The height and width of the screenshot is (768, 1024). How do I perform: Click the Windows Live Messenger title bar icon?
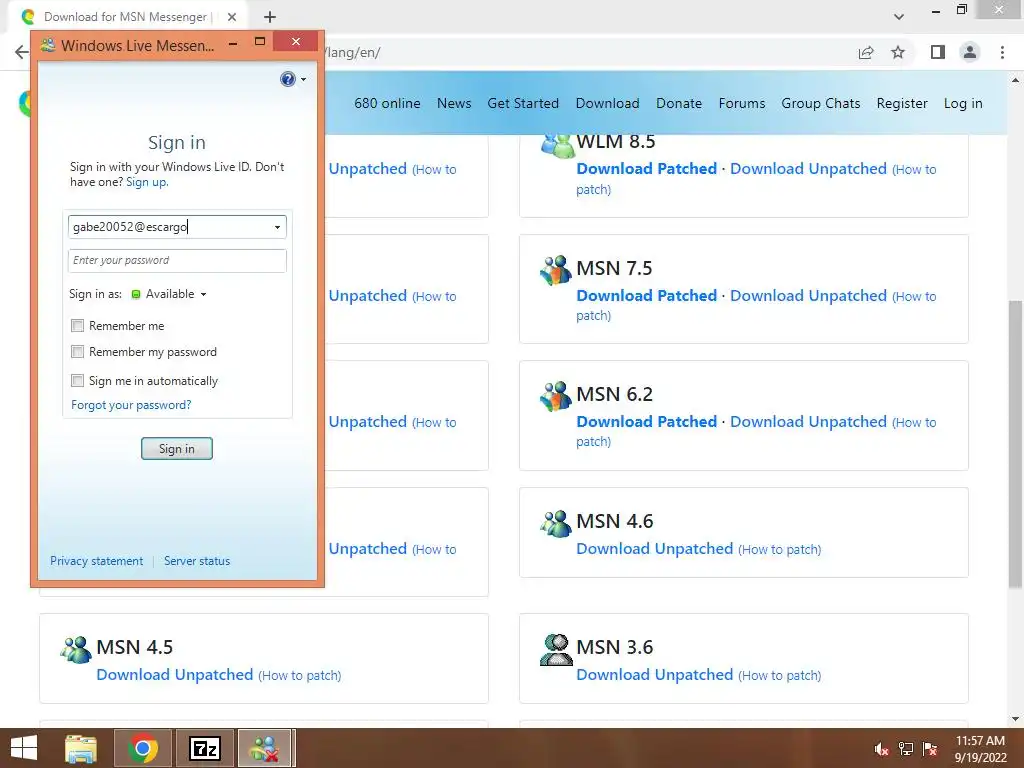(48, 45)
